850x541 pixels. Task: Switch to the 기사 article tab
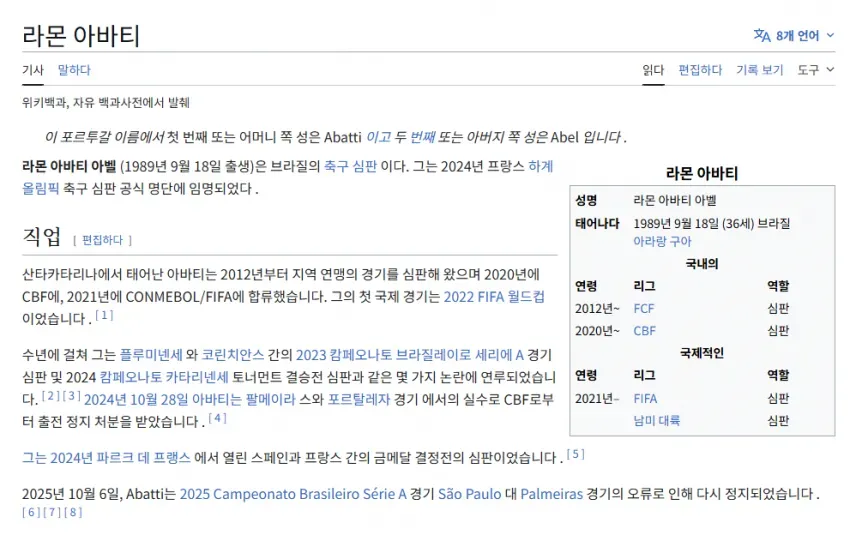tap(33, 70)
